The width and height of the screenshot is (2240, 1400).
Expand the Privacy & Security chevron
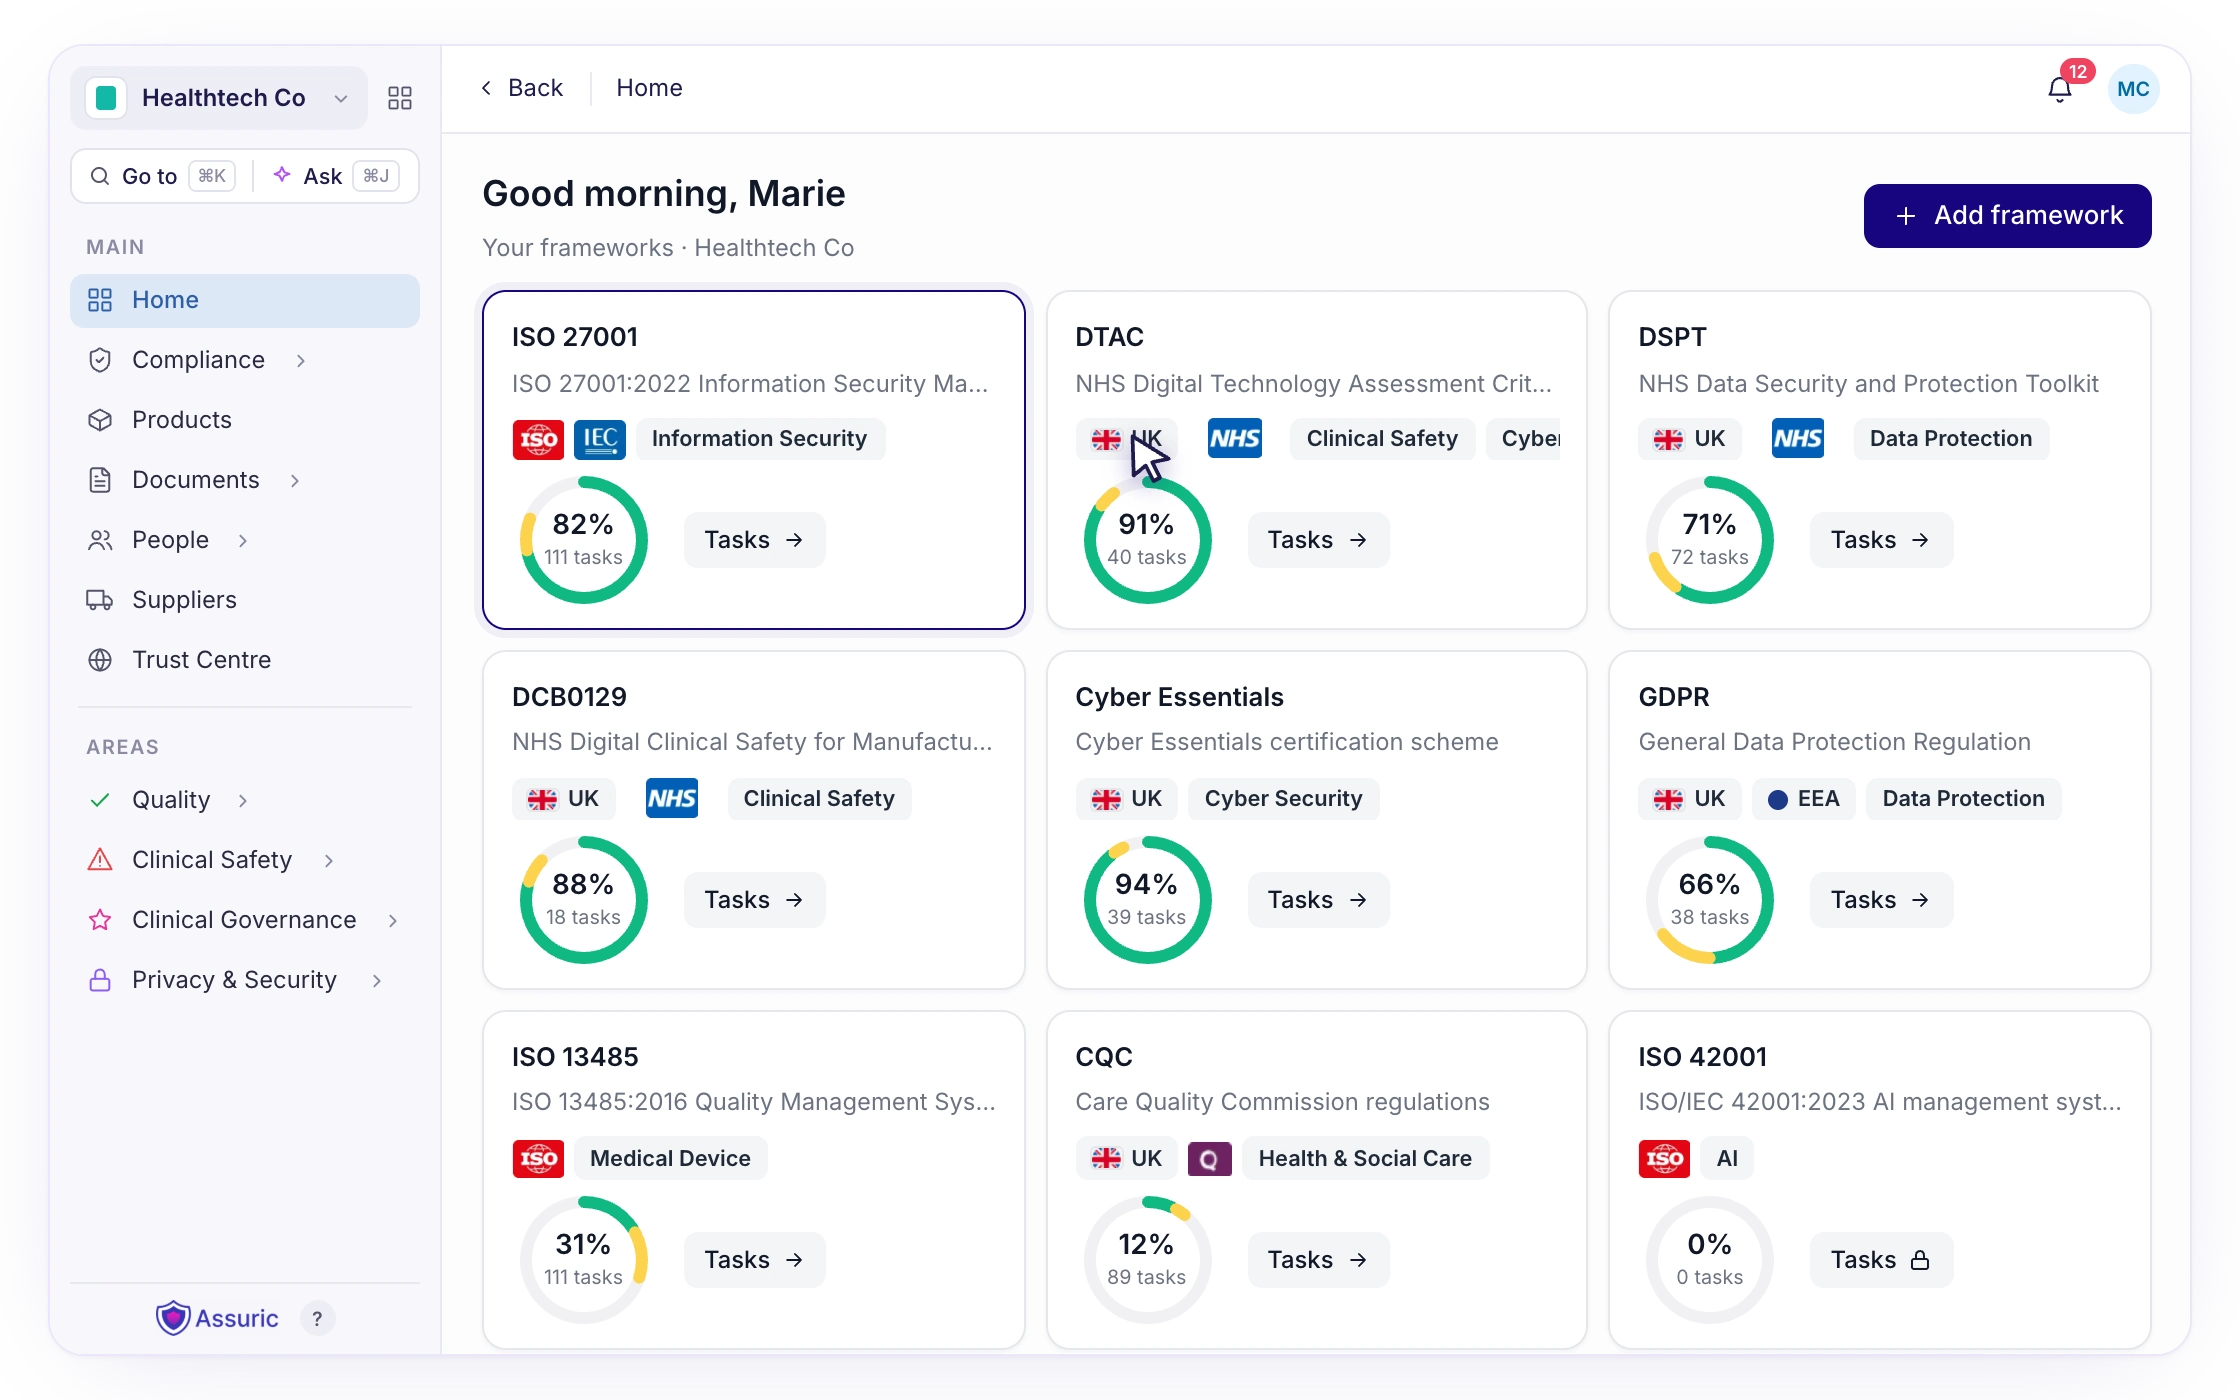pyautogui.click(x=377, y=980)
